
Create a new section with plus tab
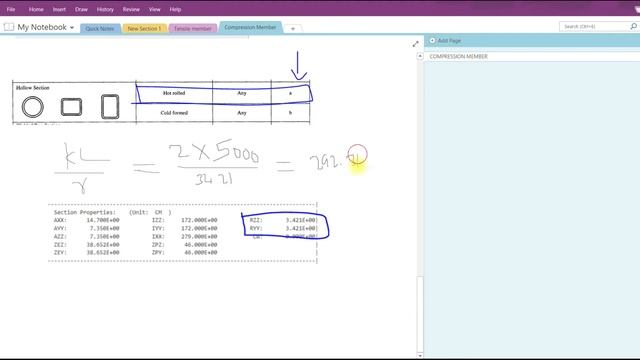tap(293, 29)
